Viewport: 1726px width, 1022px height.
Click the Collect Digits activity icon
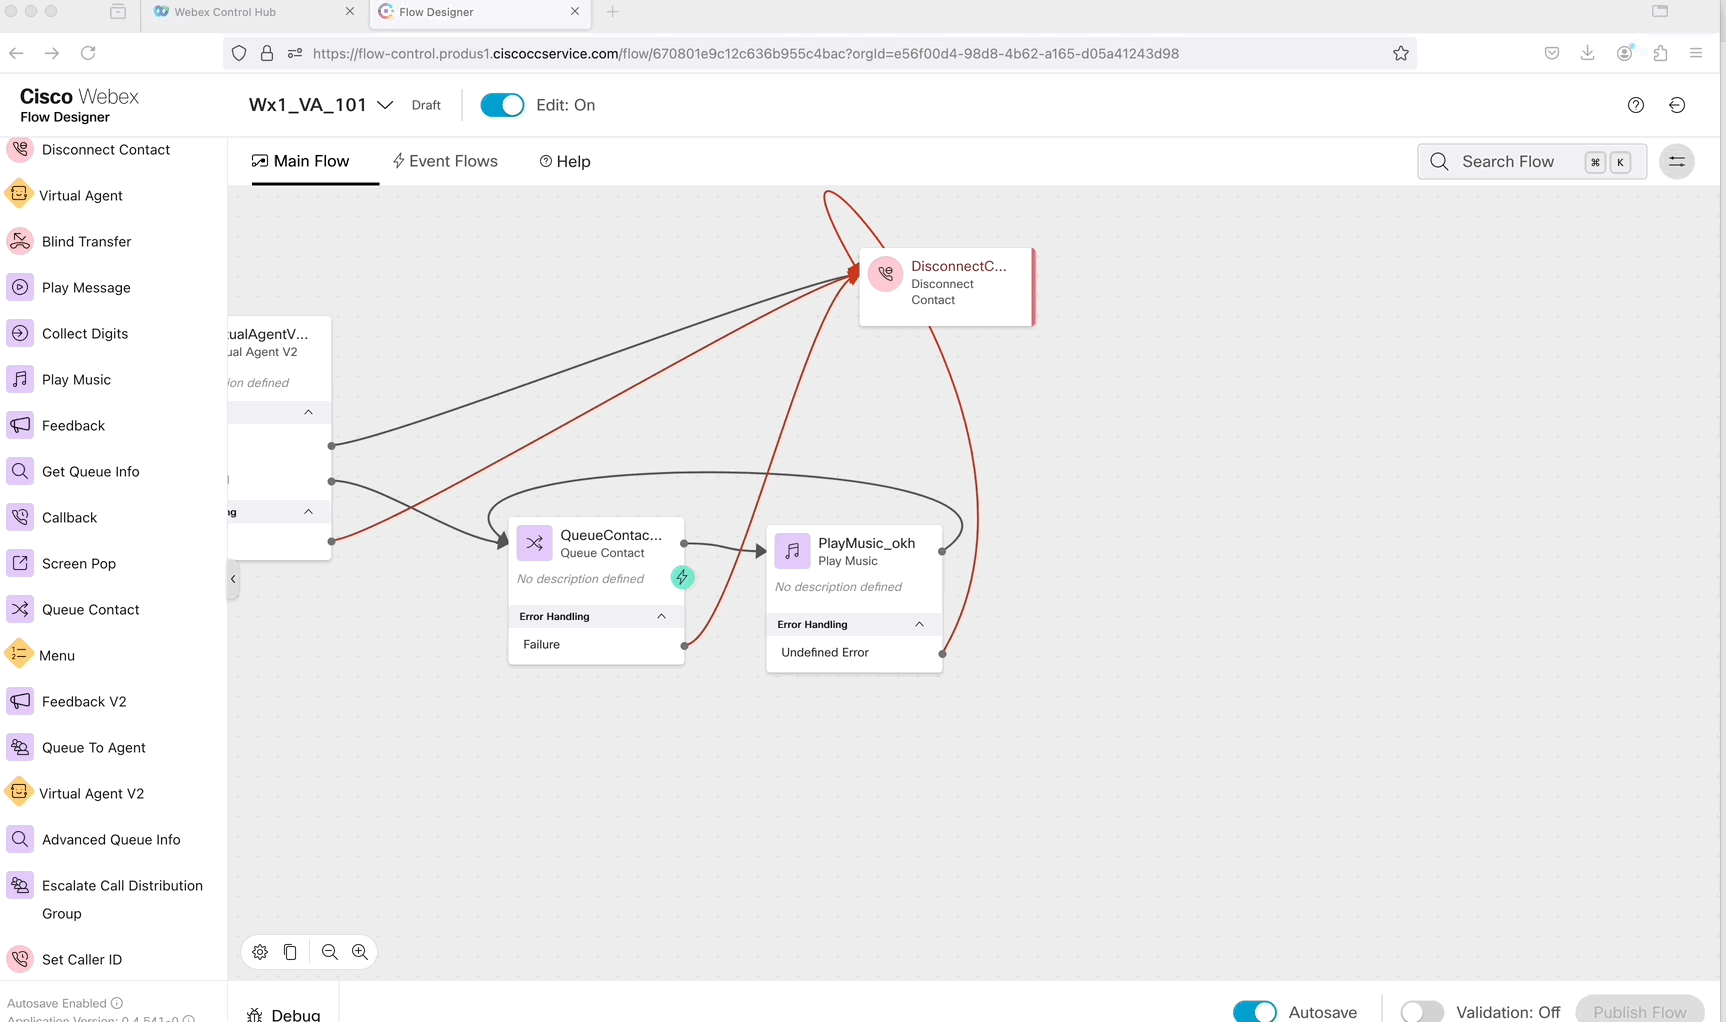[x=20, y=334]
